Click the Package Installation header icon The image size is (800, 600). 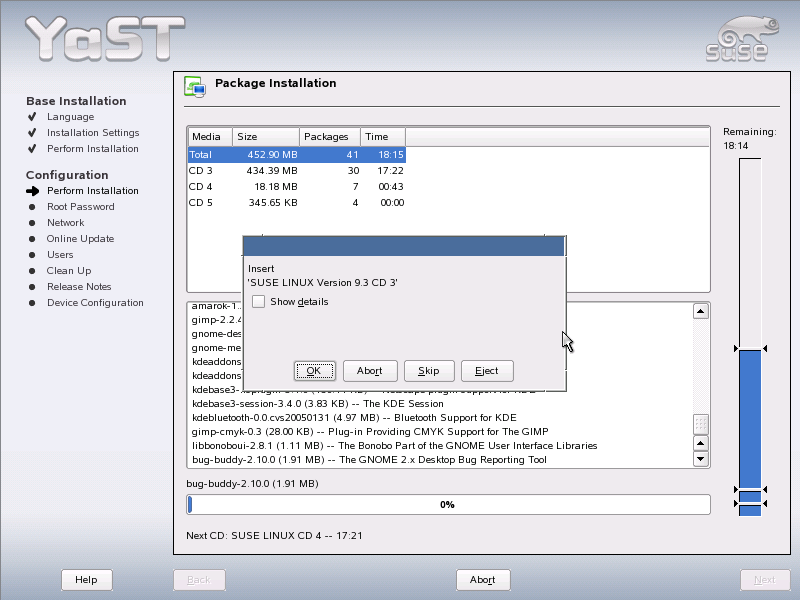[195, 86]
